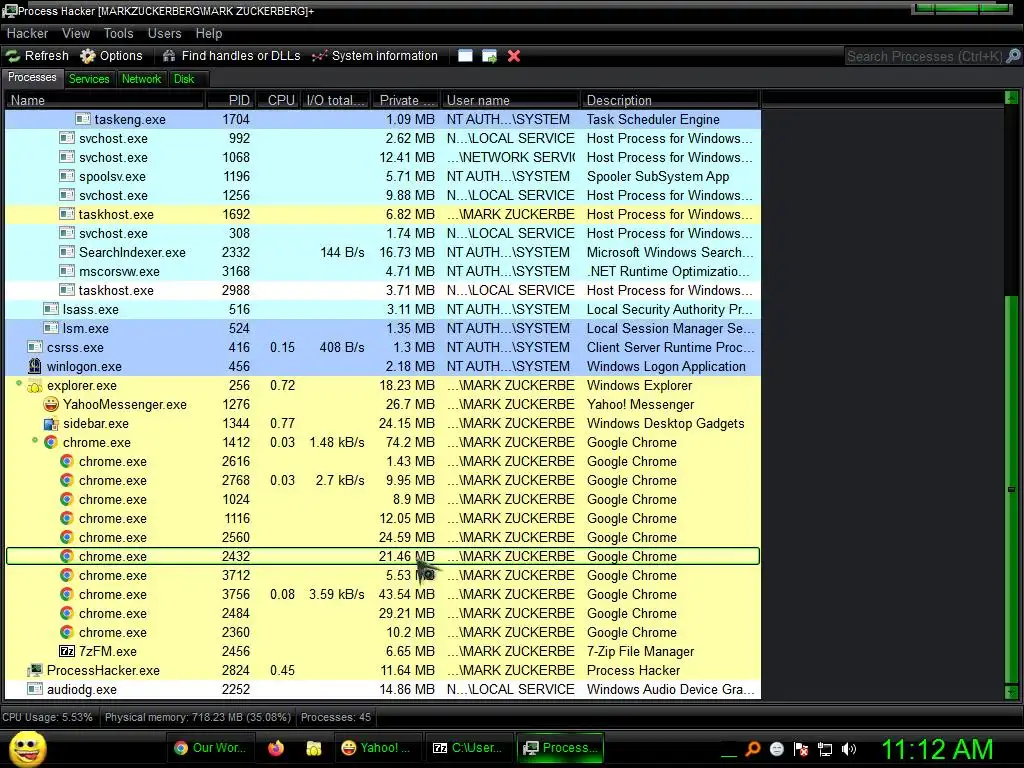
Task: Click the explorer.exe process icon
Action: tap(35, 386)
